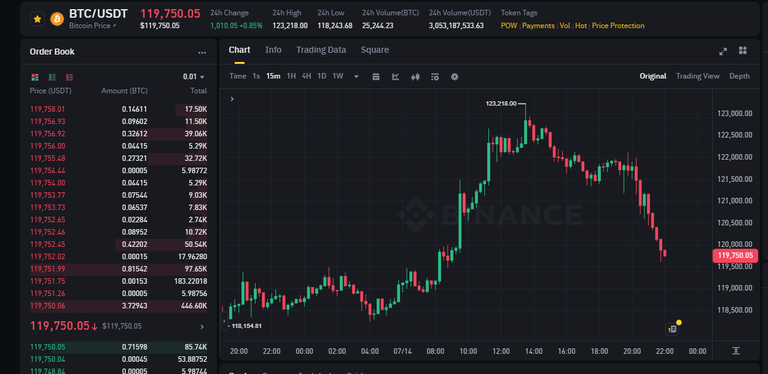Select the 1D chart interval
Viewport: 768px width, 374px height.
(x=322, y=76)
